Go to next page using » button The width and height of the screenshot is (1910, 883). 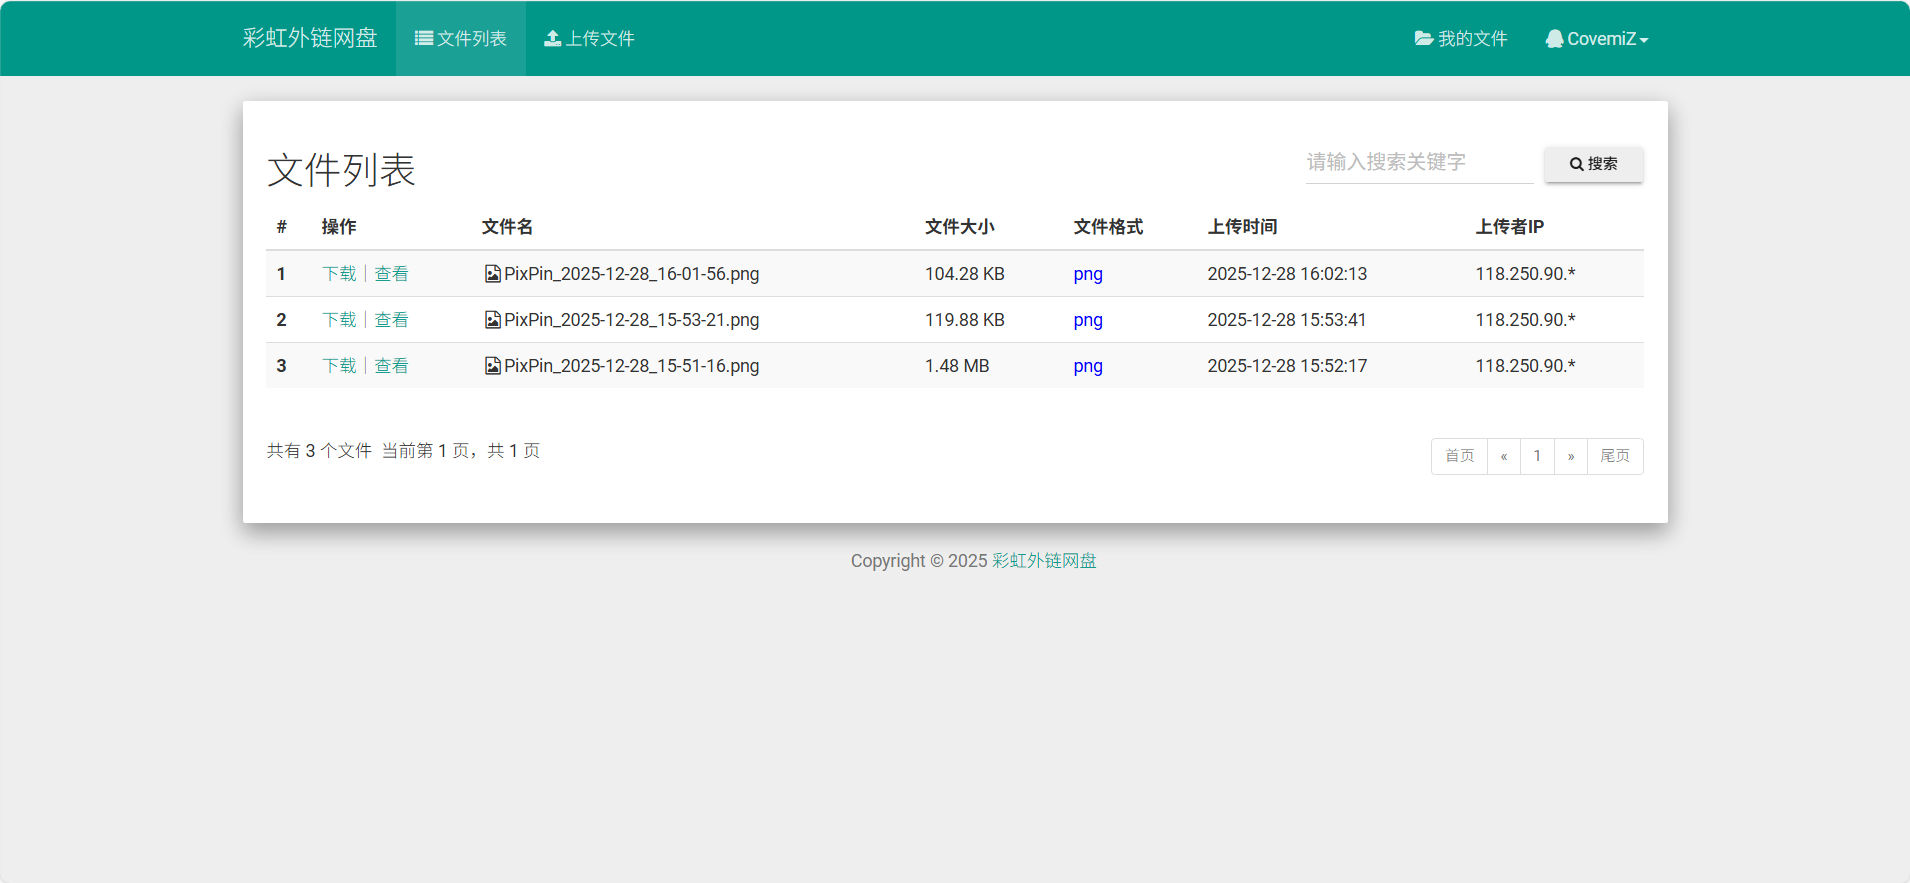pyautogui.click(x=1571, y=456)
